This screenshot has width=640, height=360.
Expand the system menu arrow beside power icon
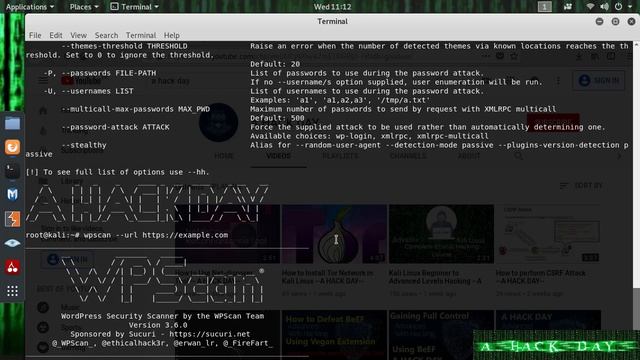click(x=630, y=7)
